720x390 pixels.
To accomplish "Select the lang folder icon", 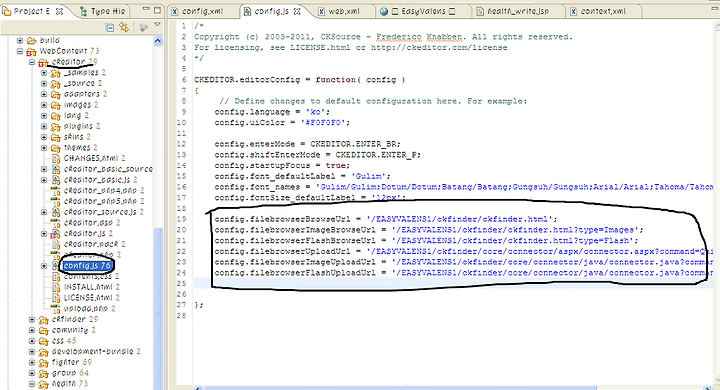I will pyautogui.click(x=56, y=116).
